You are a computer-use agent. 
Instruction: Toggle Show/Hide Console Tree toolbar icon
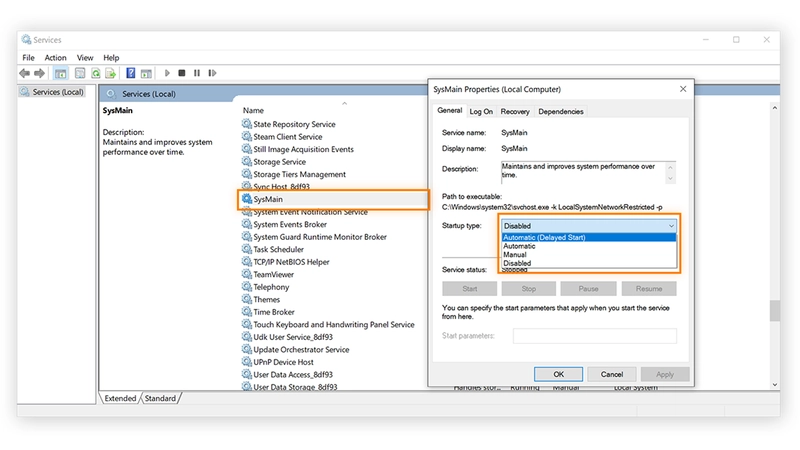tap(60, 73)
